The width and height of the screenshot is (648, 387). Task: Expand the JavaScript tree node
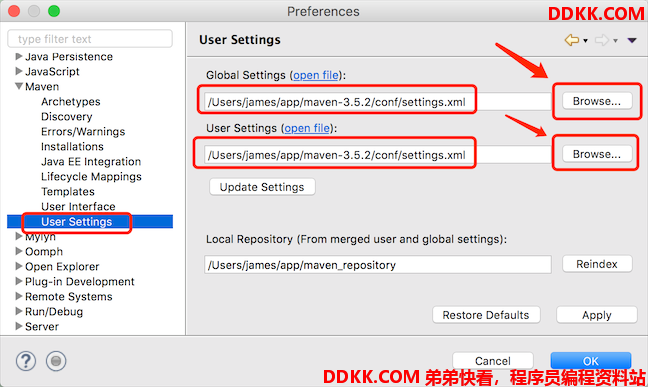pyautogui.click(x=19, y=71)
